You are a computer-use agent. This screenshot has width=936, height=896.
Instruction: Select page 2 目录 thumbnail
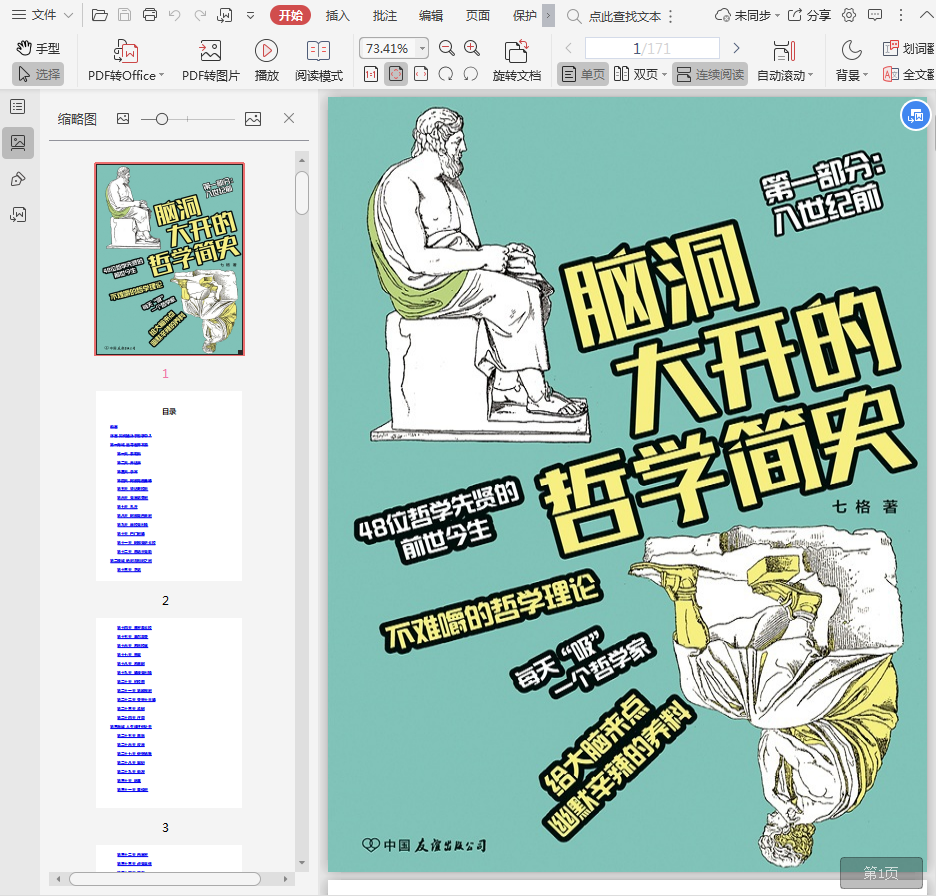click(x=169, y=486)
